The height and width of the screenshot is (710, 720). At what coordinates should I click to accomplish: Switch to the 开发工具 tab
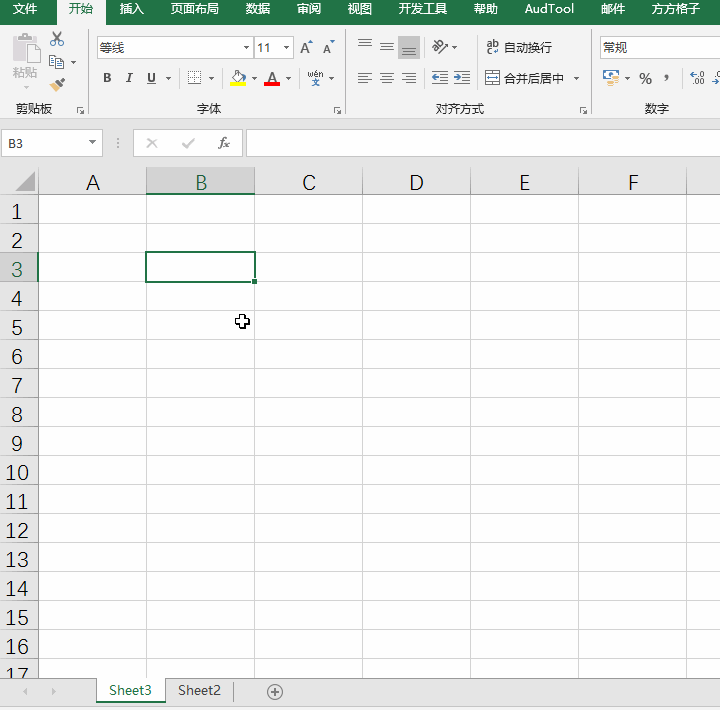[422, 9]
